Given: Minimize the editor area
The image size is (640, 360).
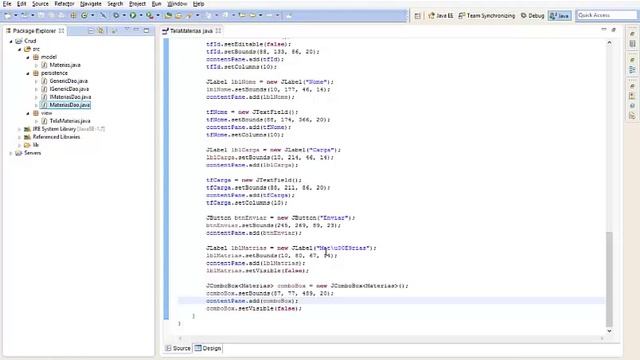Looking at the screenshot, I should [604, 30].
